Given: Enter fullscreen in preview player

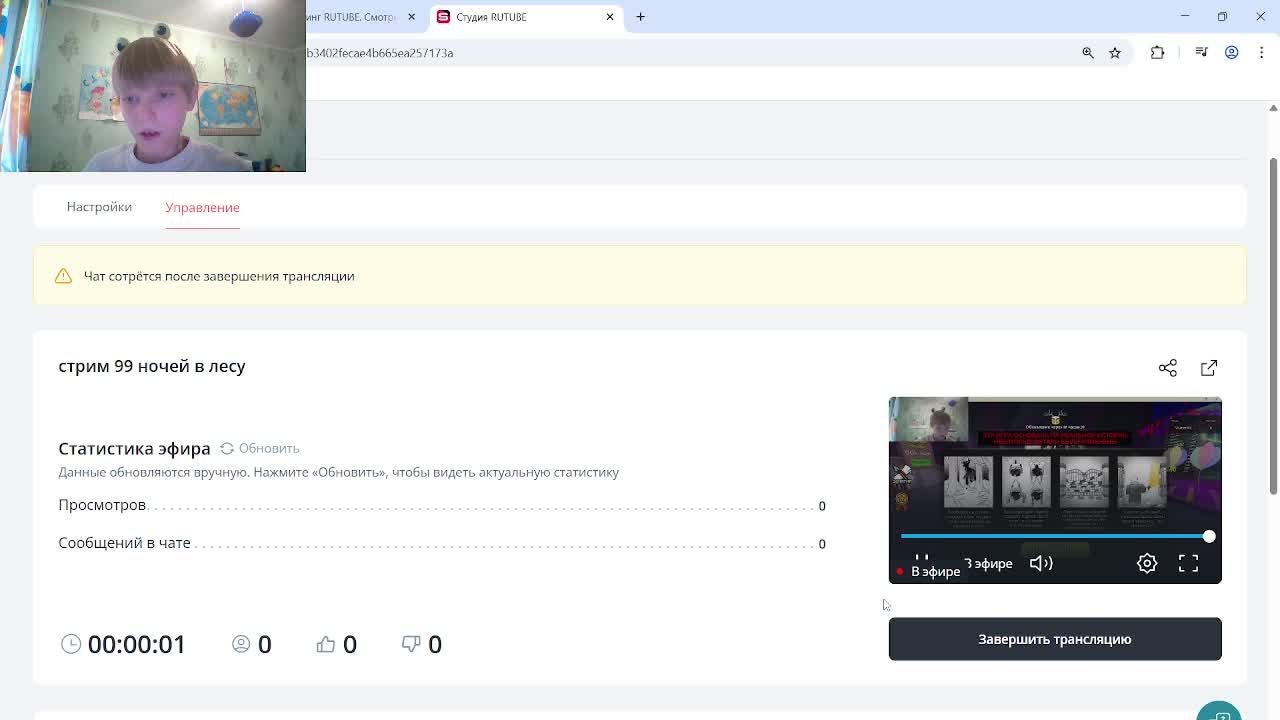Looking at the screenshot, I should (1188, 563).
